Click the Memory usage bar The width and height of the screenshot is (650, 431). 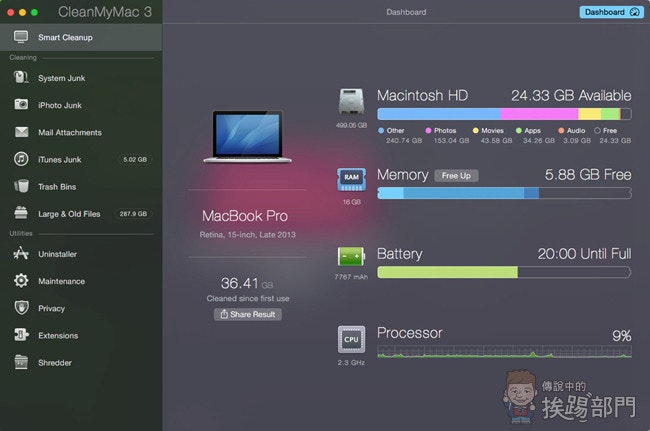pyautogui.click(x=504, y=193)
